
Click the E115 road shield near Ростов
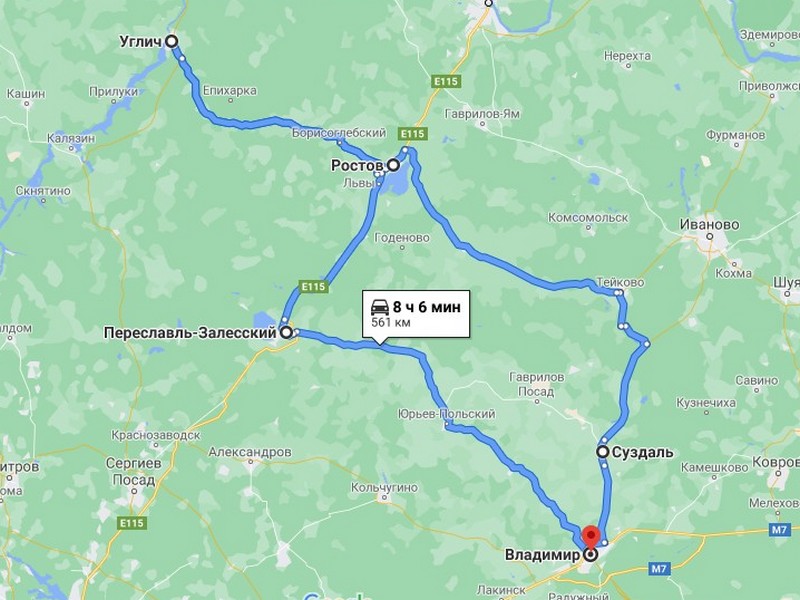(x=412, y=134)
